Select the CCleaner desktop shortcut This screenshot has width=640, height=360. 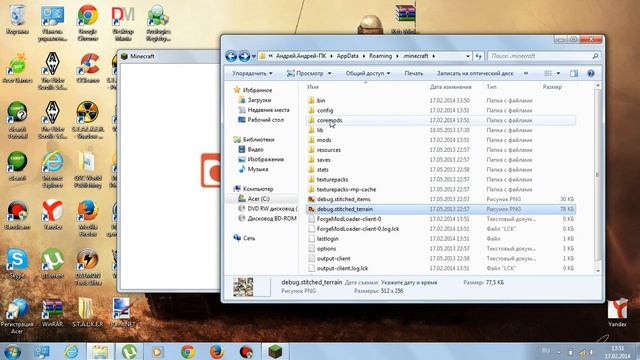[88, 68]
